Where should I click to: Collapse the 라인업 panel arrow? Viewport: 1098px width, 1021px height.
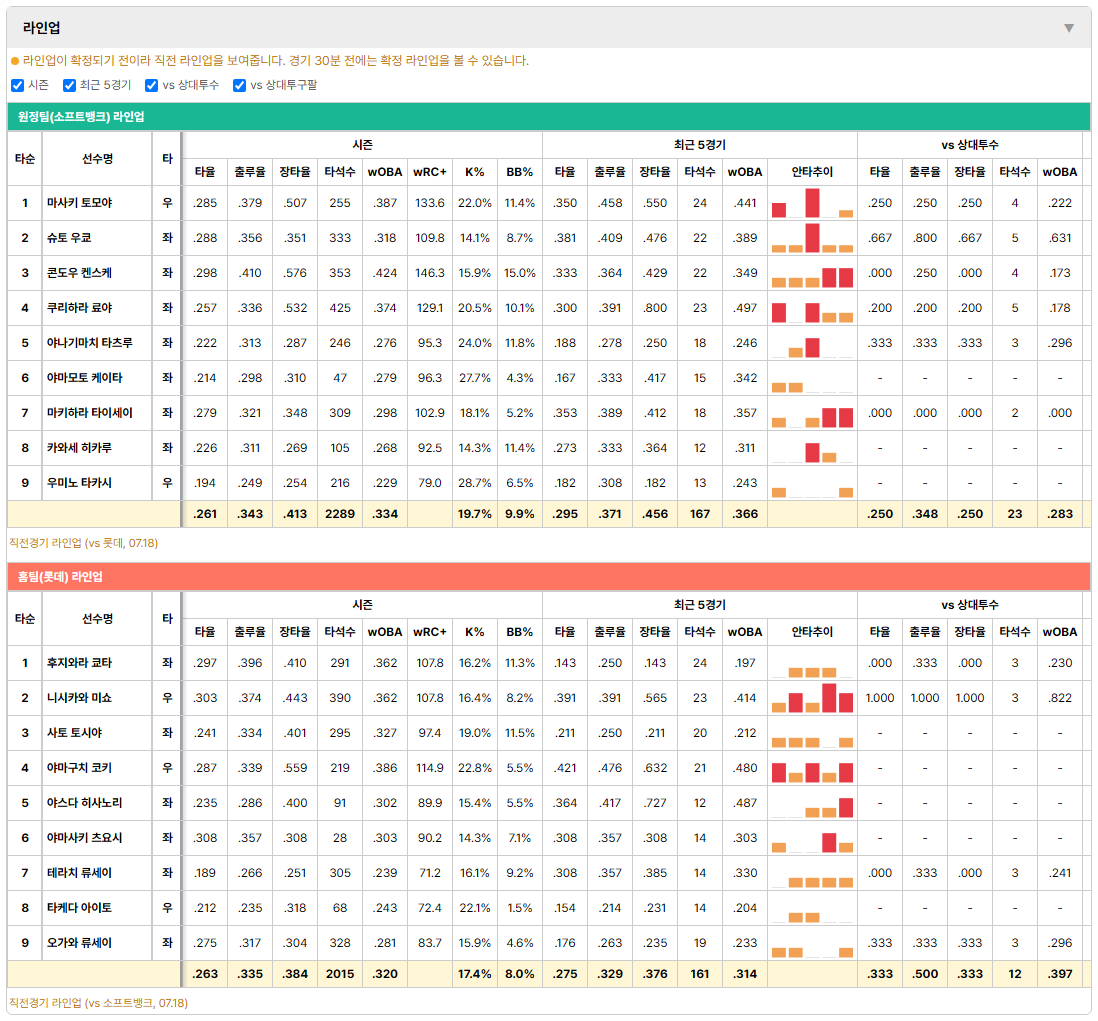tap(1069, 28)
